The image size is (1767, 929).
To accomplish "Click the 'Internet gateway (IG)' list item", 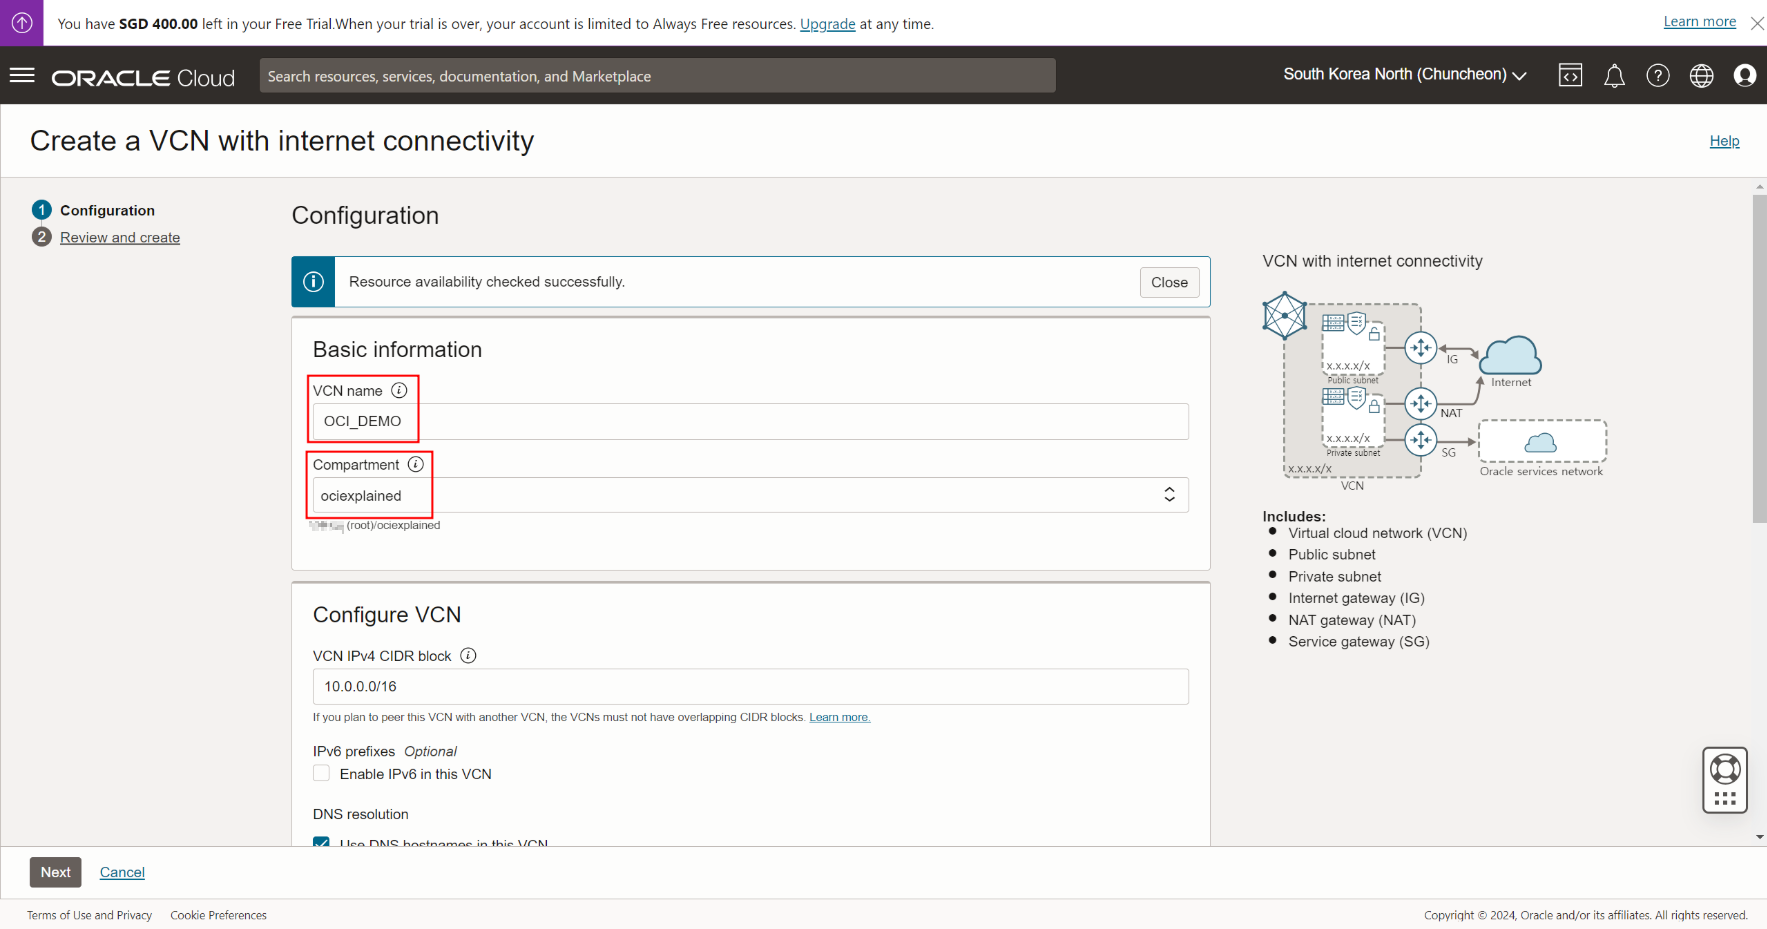I will [x=1356, y=598].
